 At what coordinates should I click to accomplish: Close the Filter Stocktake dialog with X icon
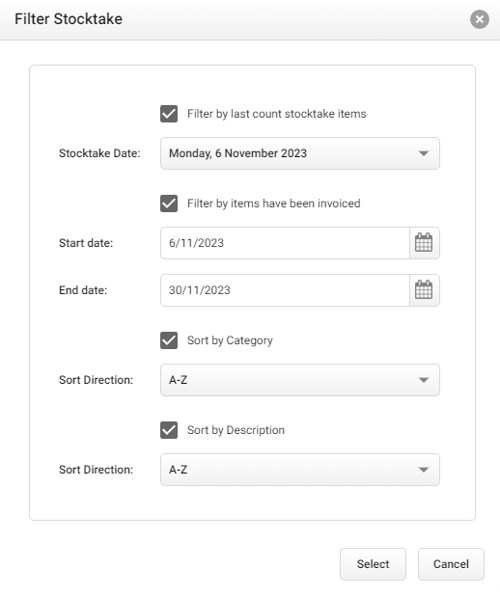[479, 19]
